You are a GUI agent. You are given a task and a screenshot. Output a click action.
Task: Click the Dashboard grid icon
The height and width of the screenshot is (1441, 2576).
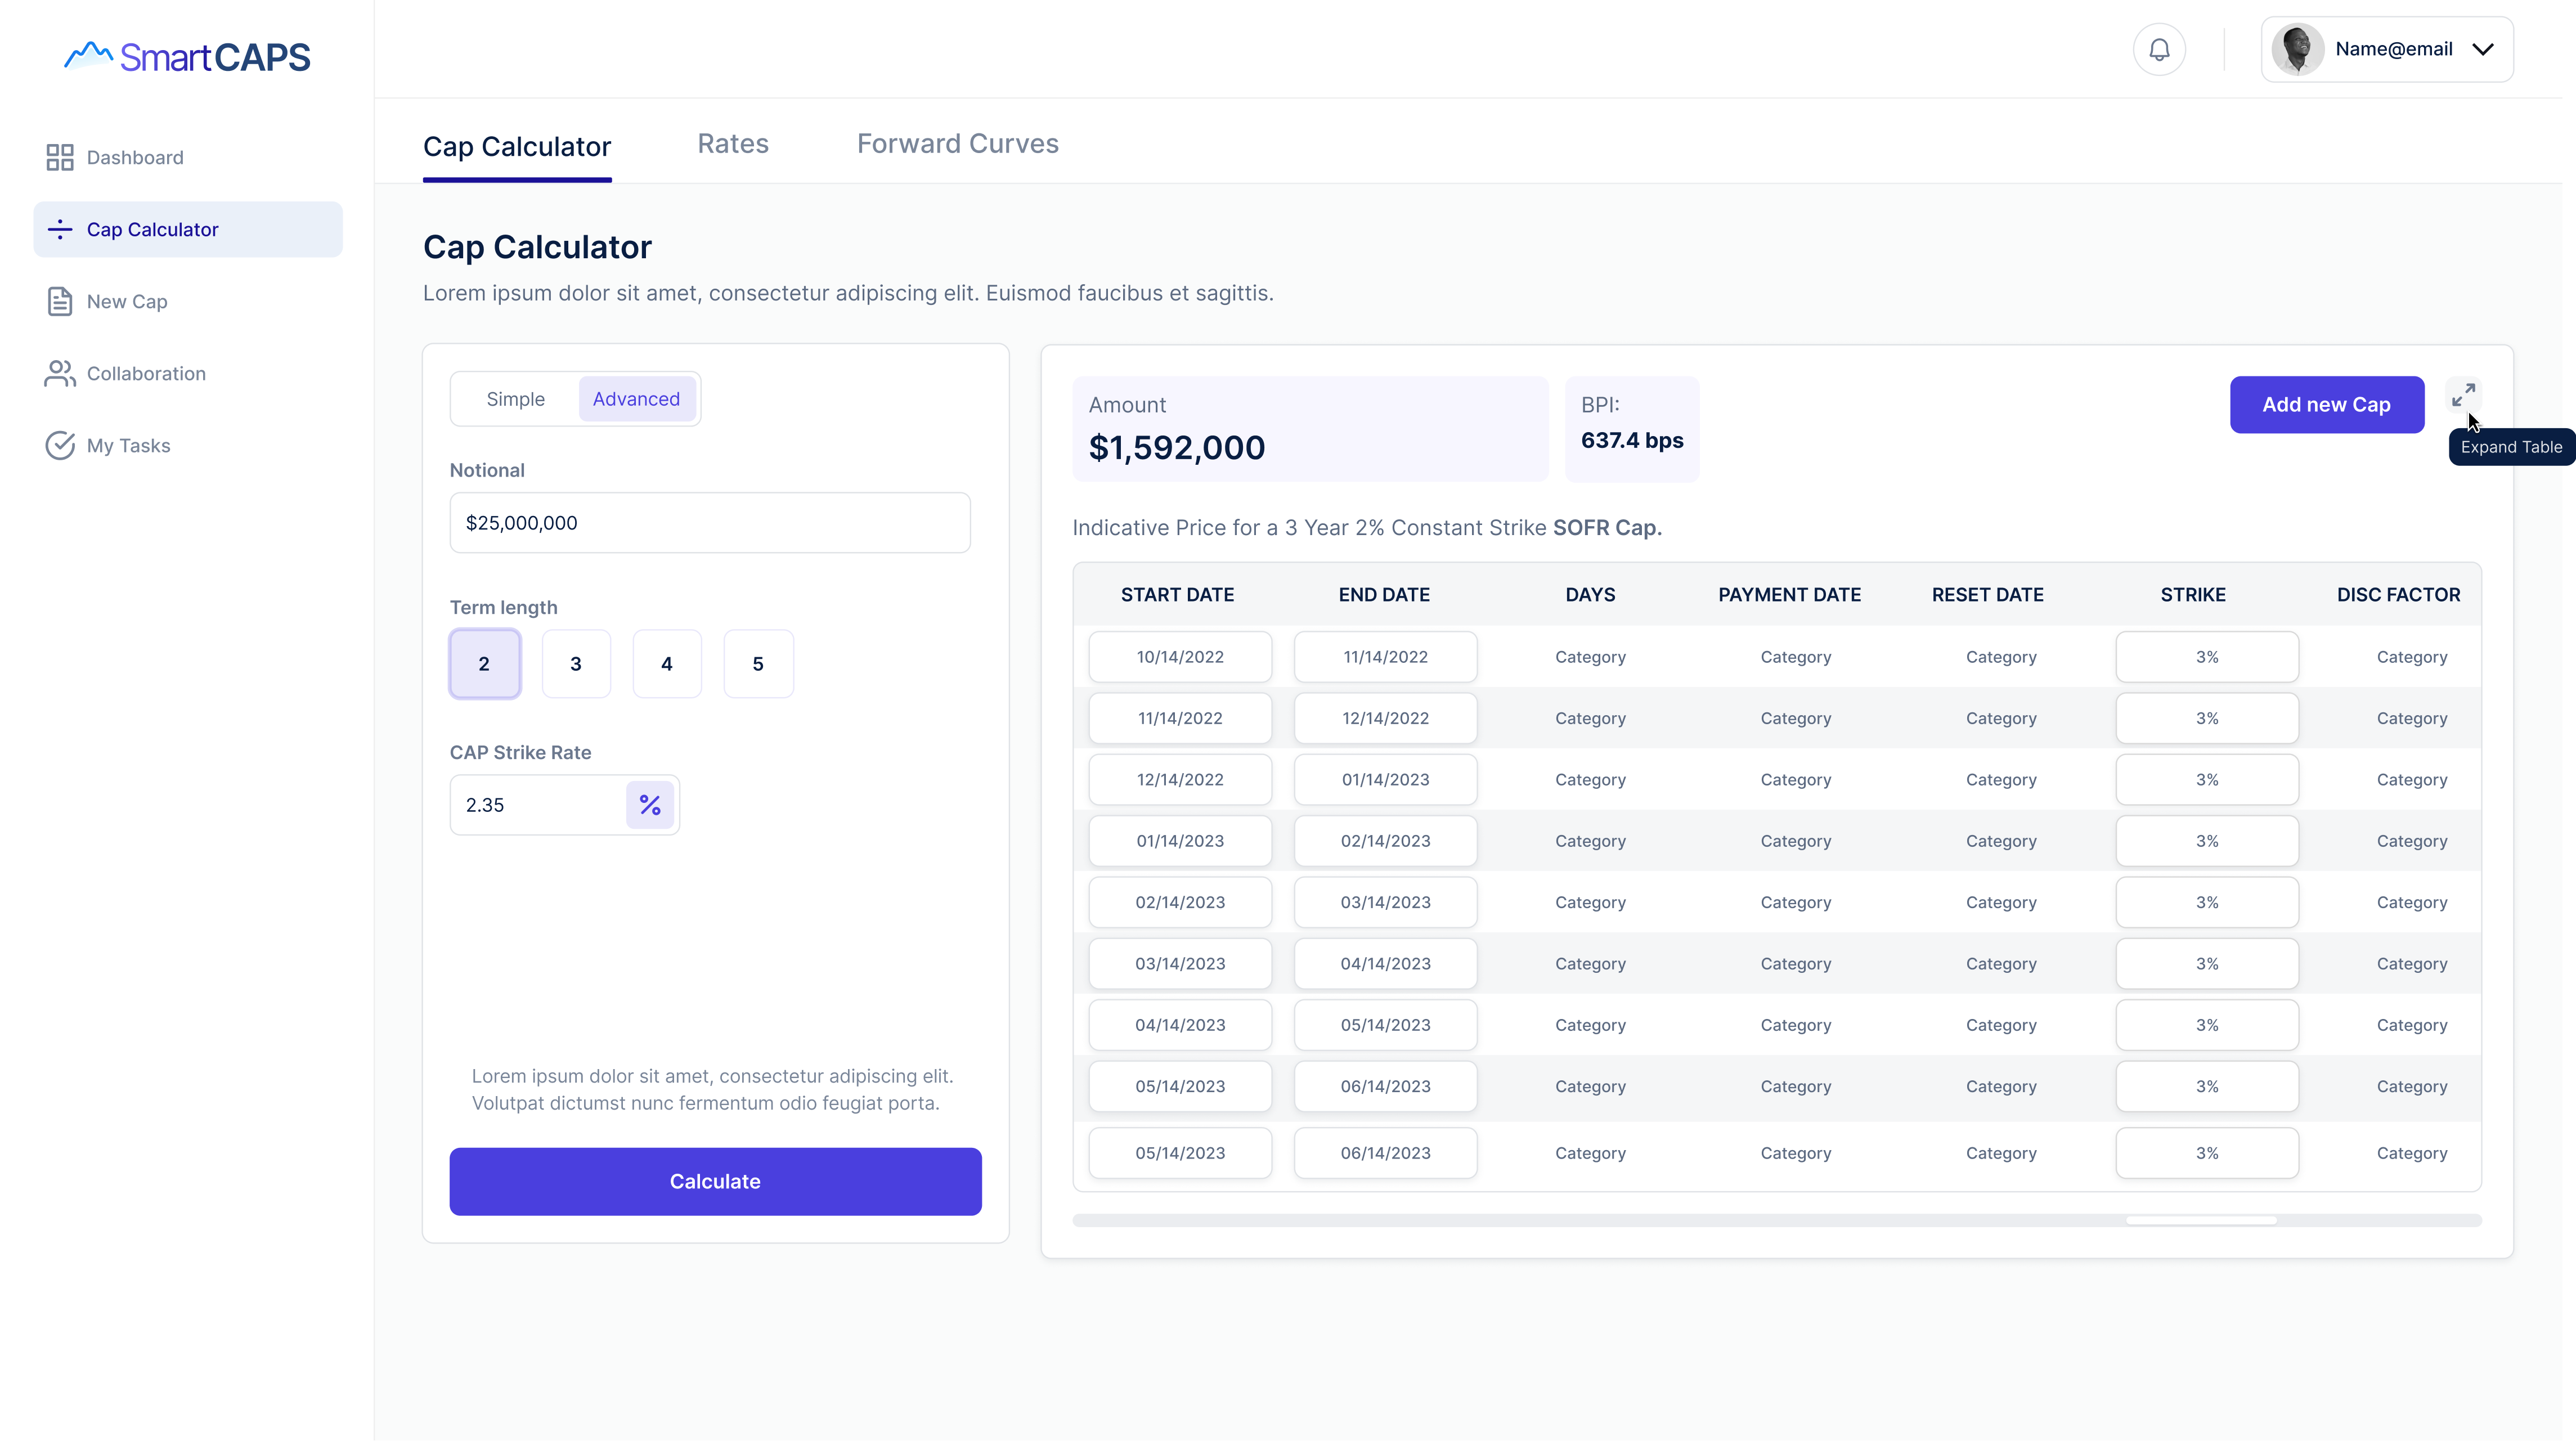60,157
